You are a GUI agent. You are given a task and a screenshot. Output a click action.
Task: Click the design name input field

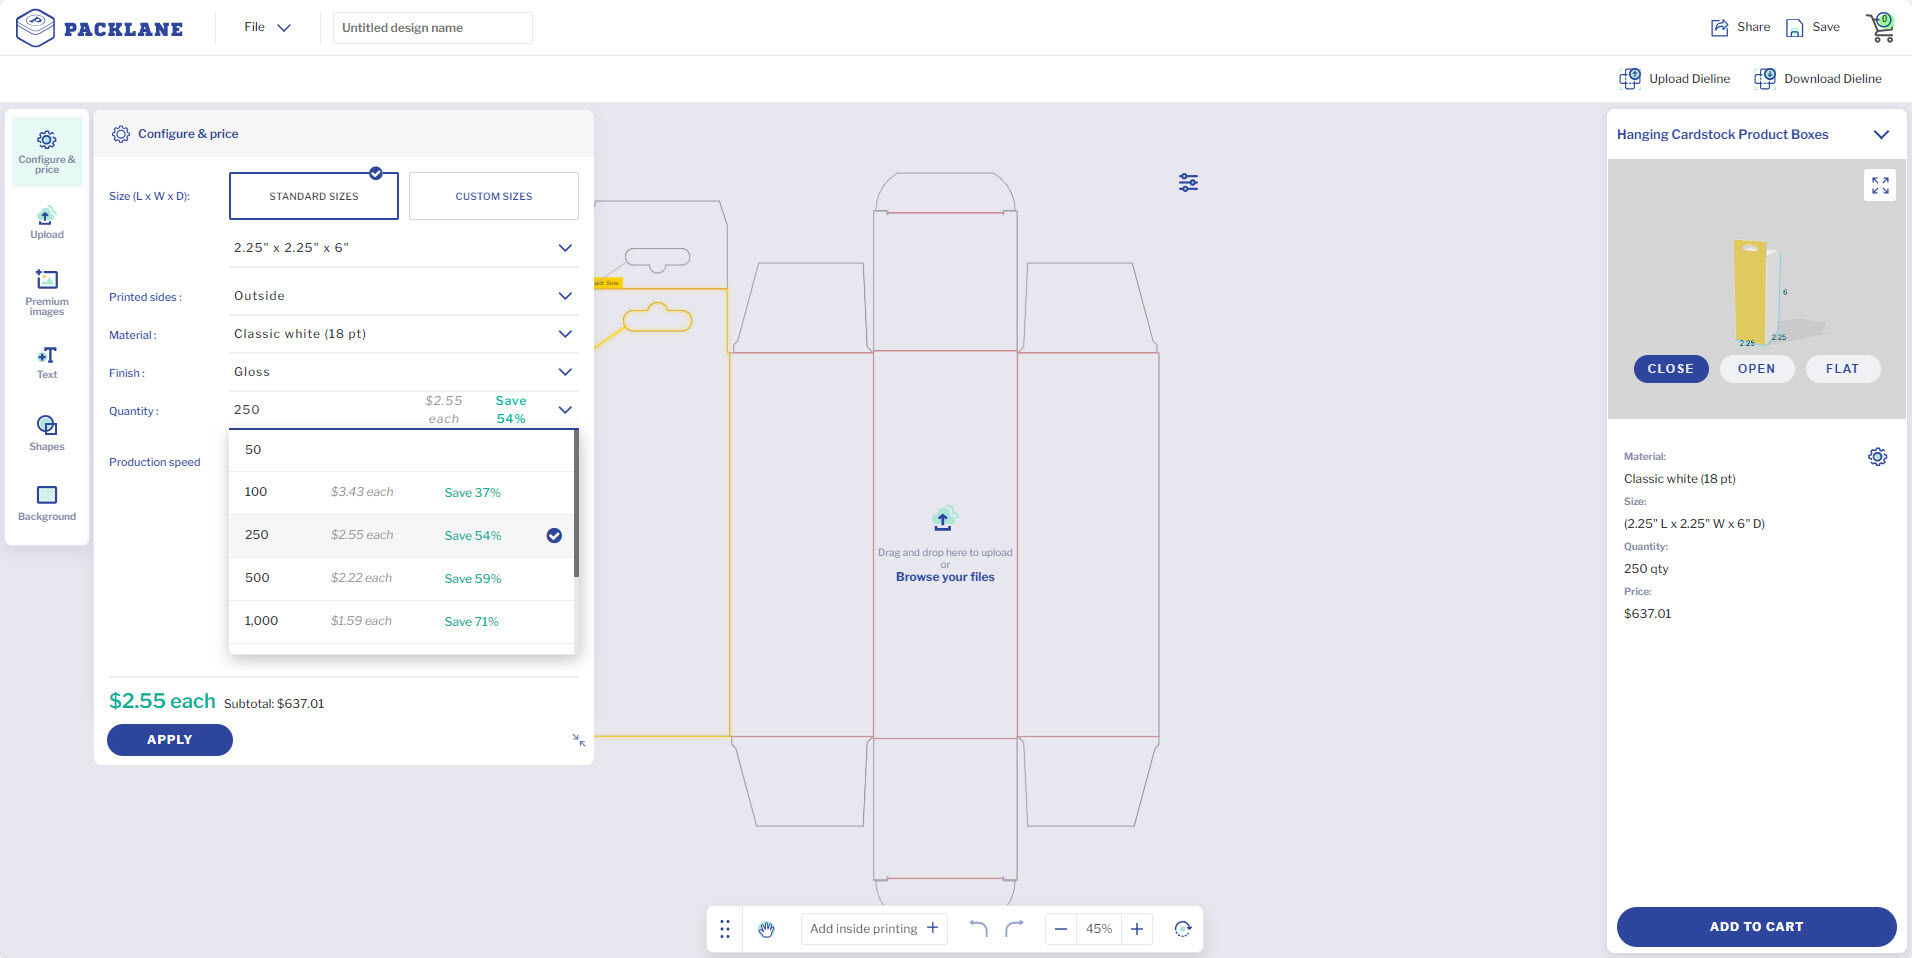point(432,28)
